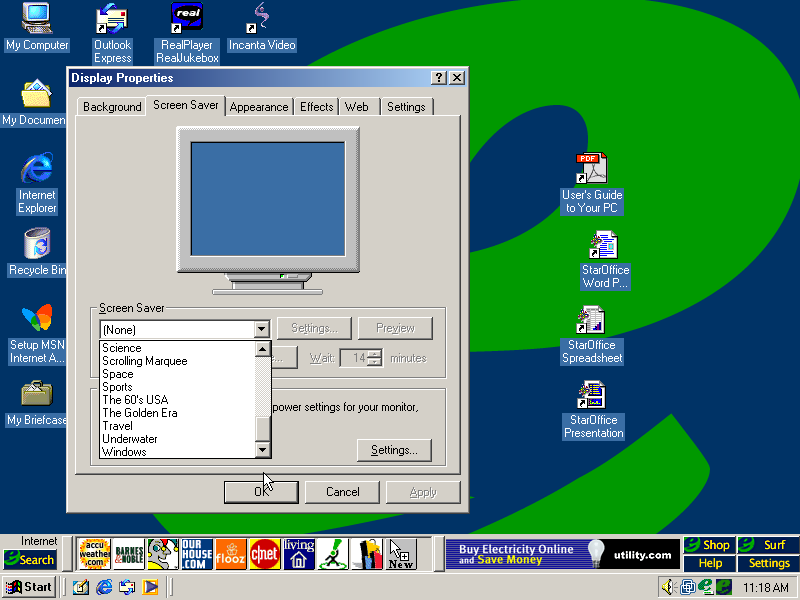
Task: Select Underwater in the screen saver list
Action: [x=130, y=439]
